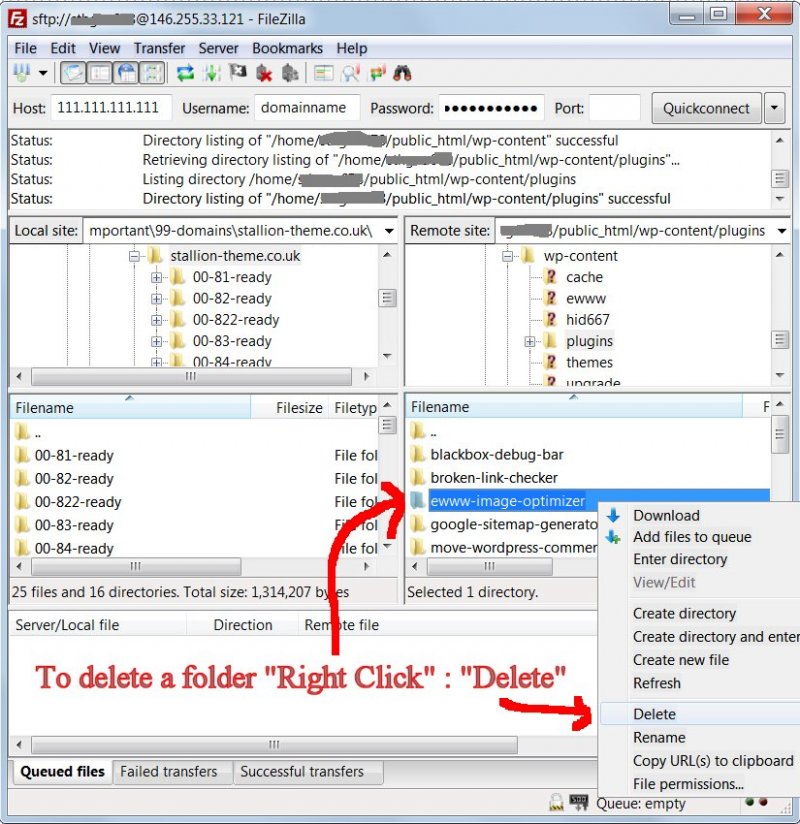Expand 00-81-ready folder in local tree

pos(156,277)
